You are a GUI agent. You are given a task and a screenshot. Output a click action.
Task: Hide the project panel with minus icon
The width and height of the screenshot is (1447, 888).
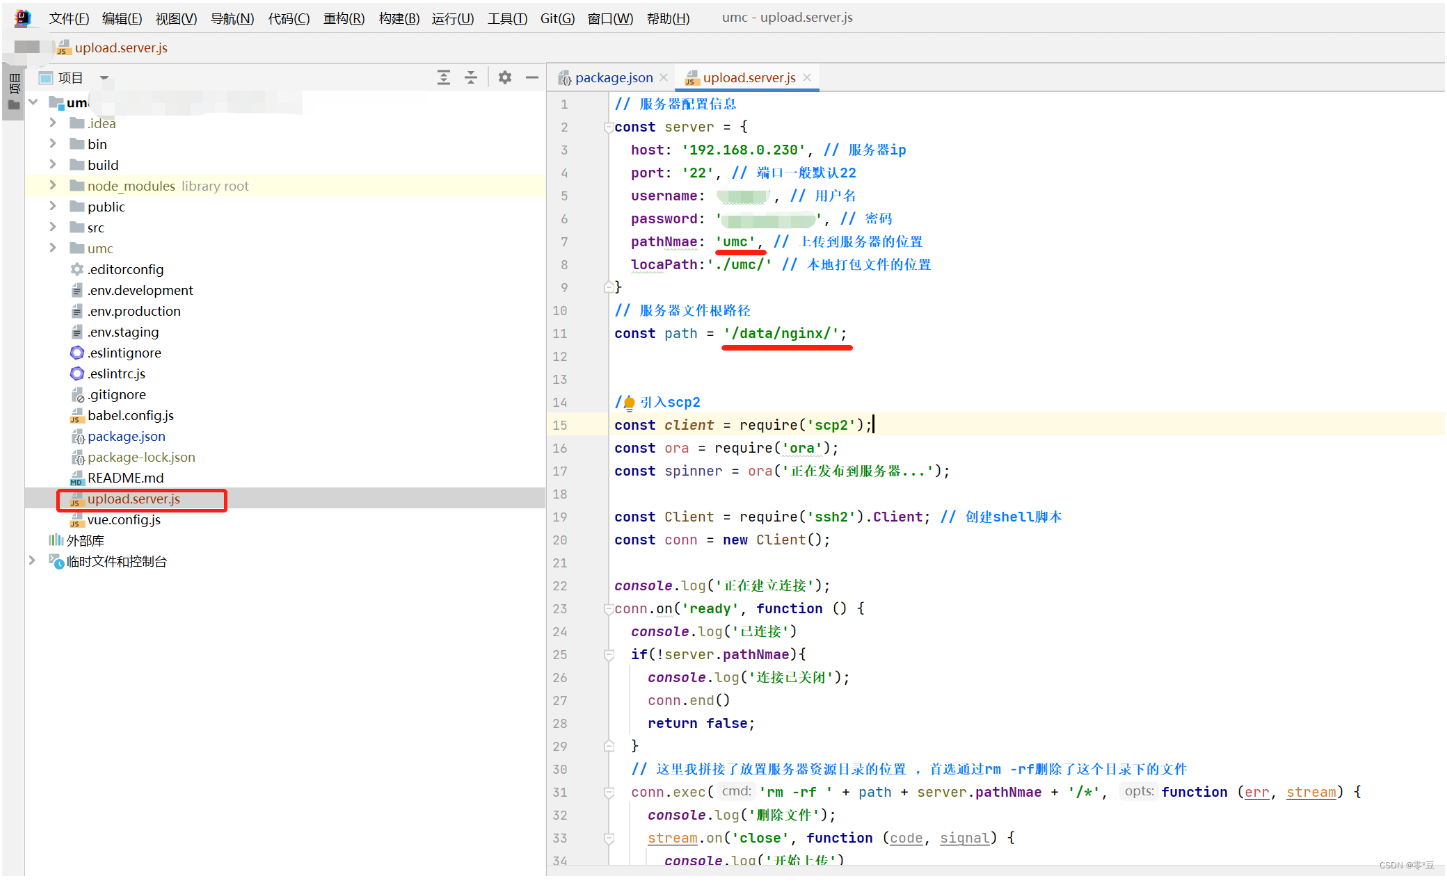pyautogui.click(x=532, y=78)
